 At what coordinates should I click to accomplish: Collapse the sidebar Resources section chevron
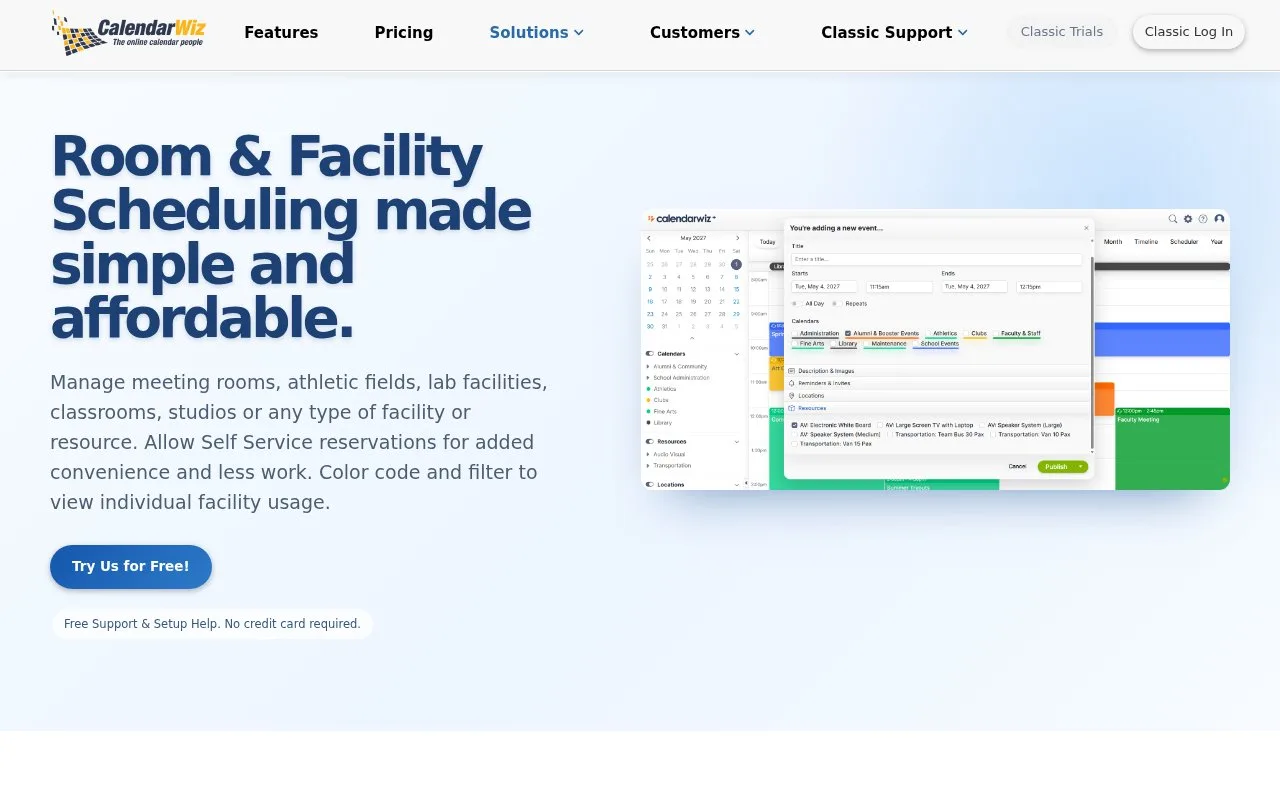(737, 442)
